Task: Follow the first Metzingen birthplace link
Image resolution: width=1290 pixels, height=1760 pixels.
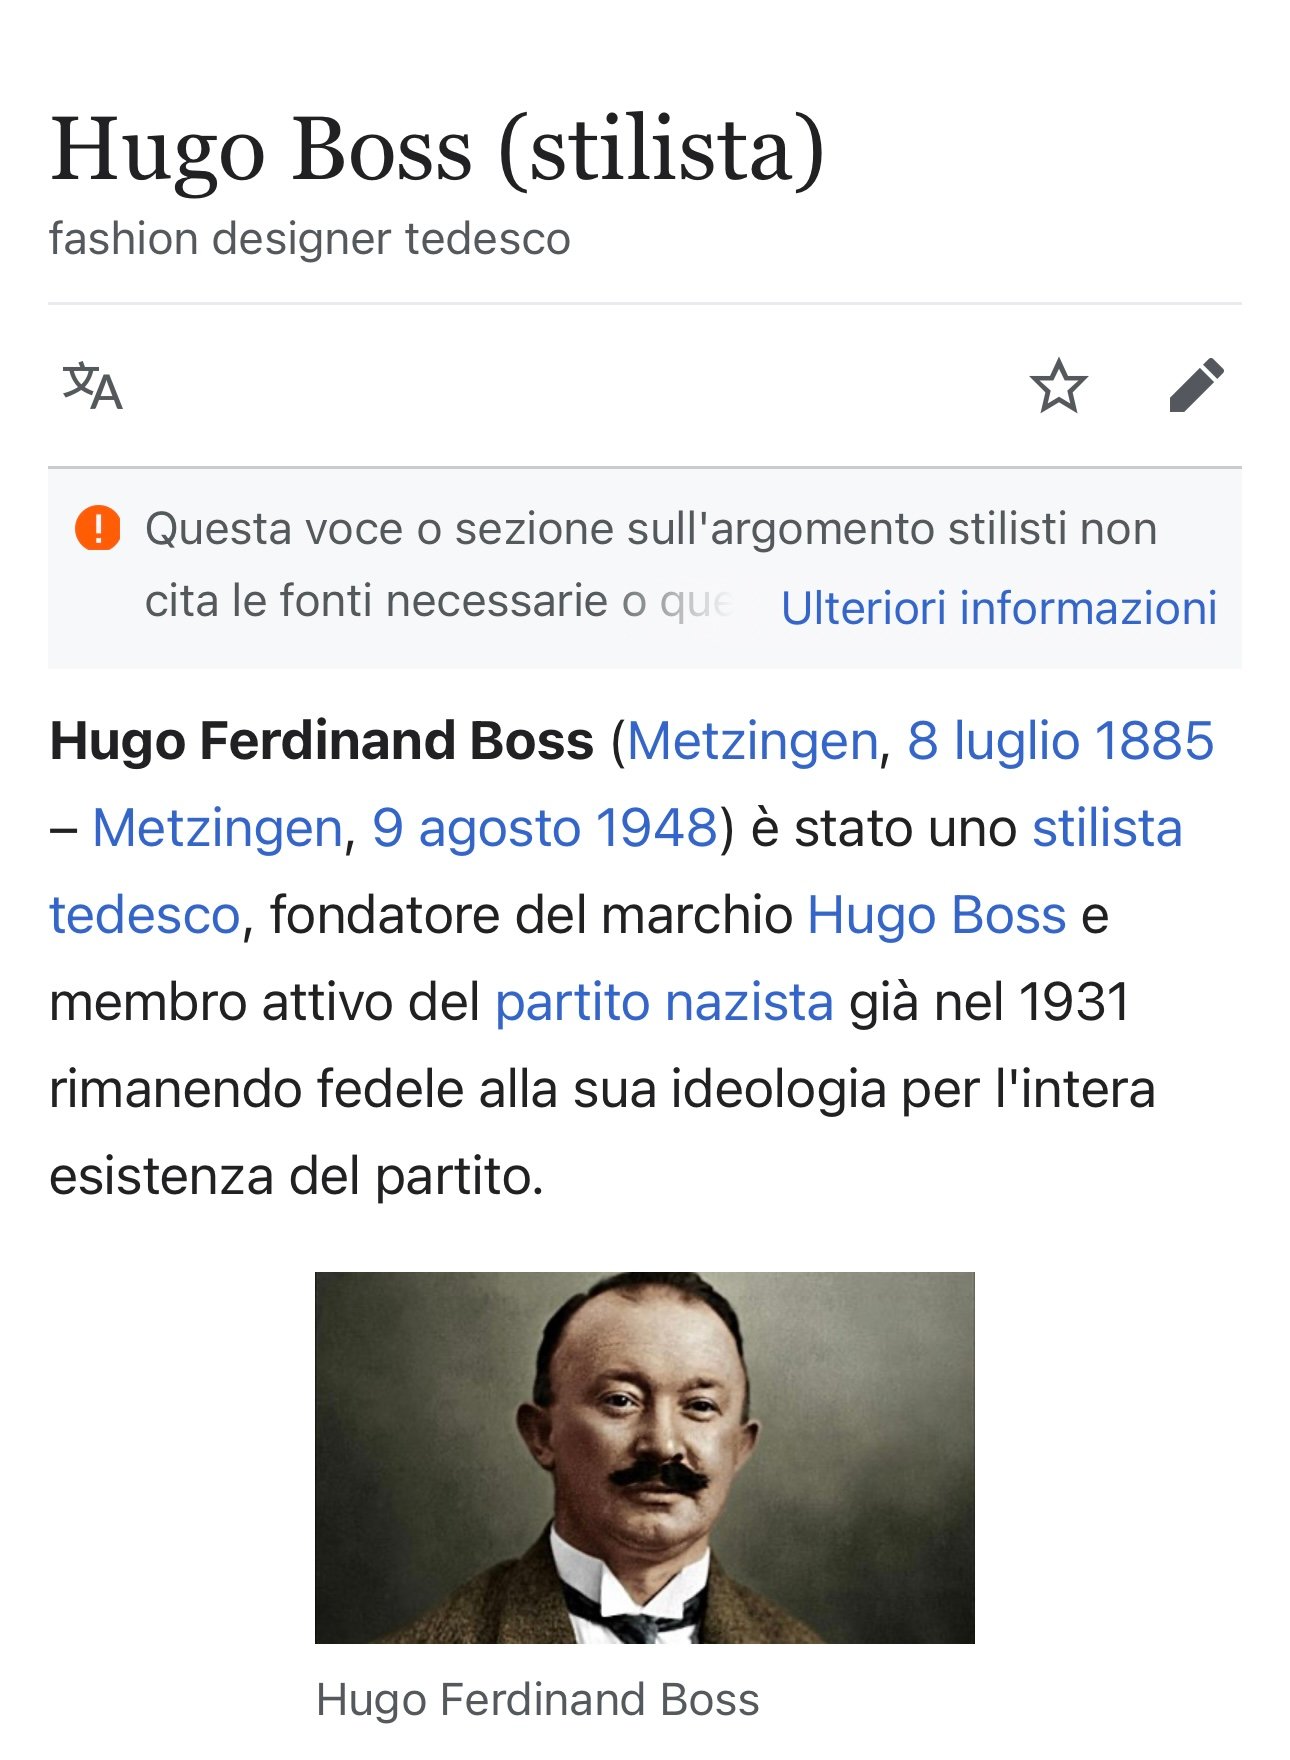Action: click(753, 741)
